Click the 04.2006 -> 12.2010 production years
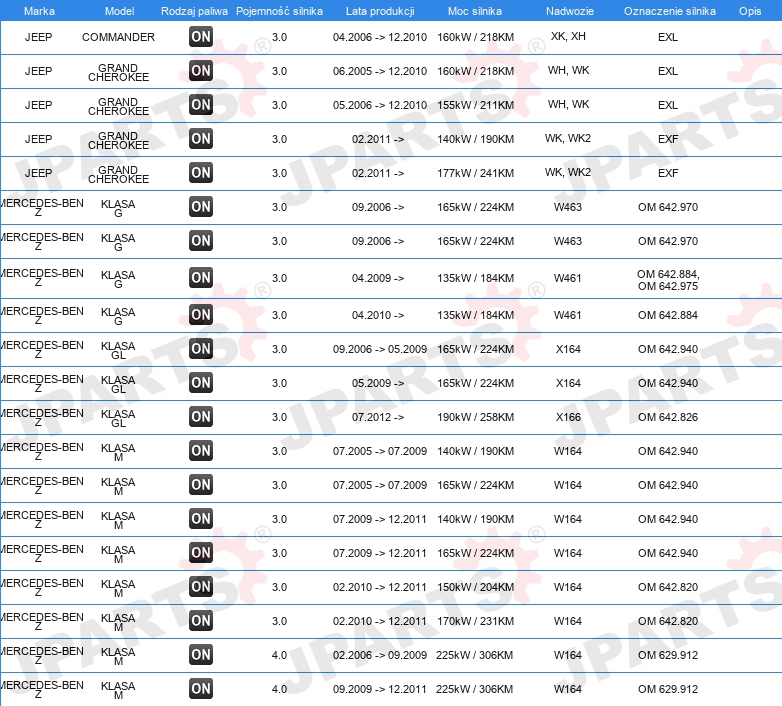The image size is (782, 706). 380,37
